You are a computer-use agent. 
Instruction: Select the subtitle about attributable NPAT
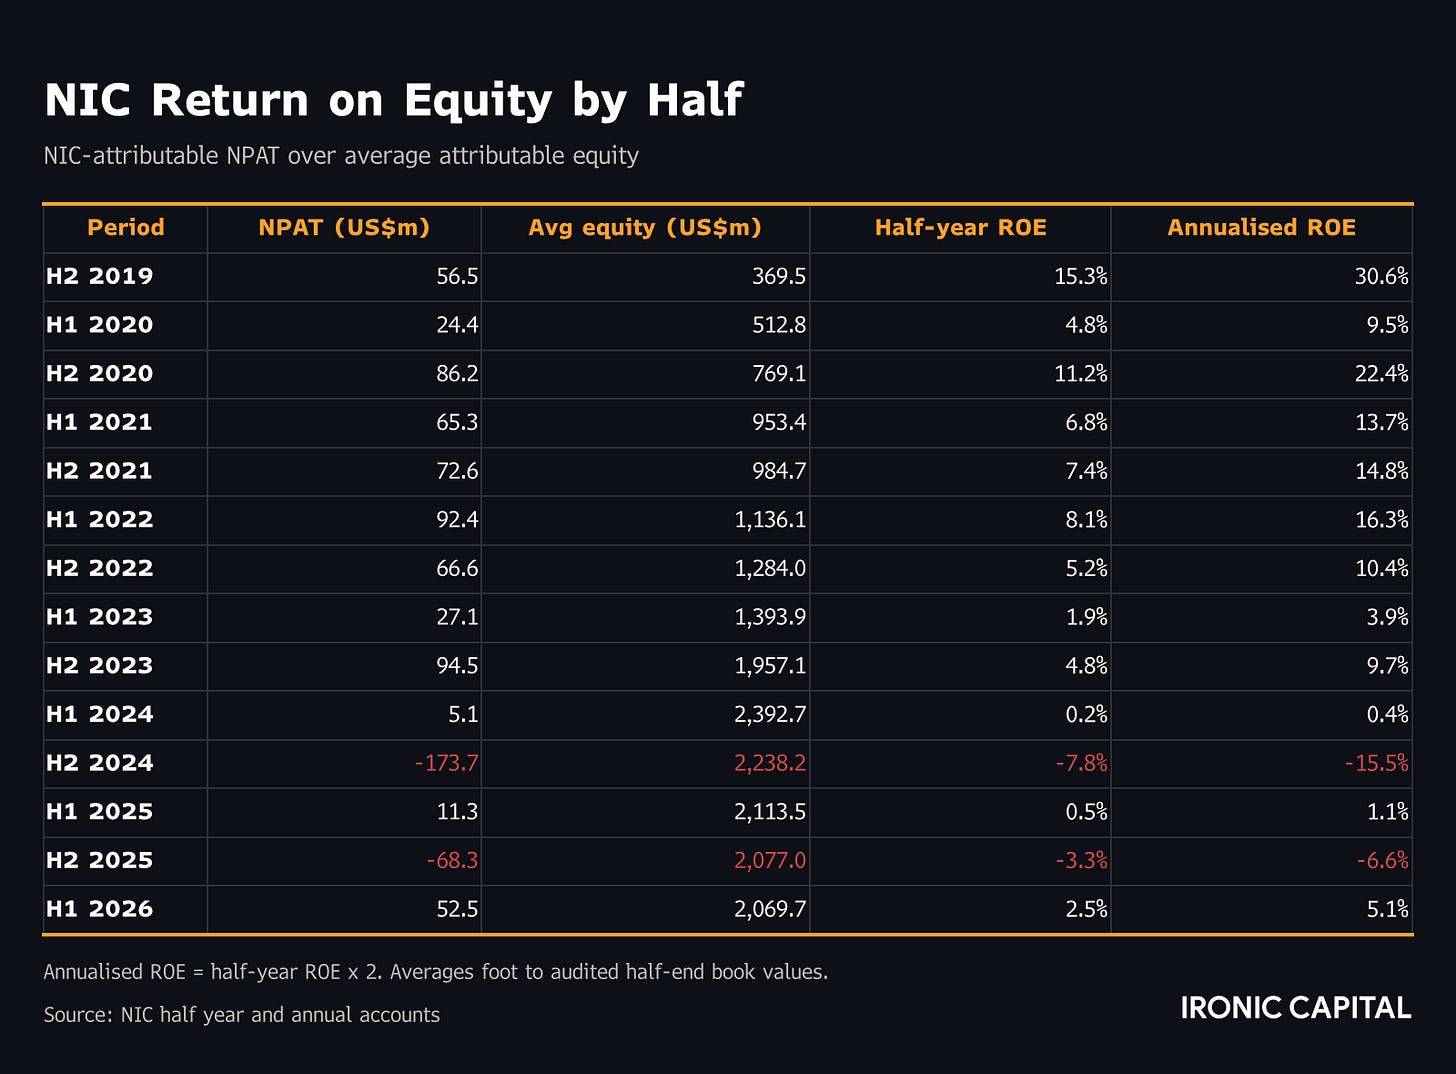[341, 156]
